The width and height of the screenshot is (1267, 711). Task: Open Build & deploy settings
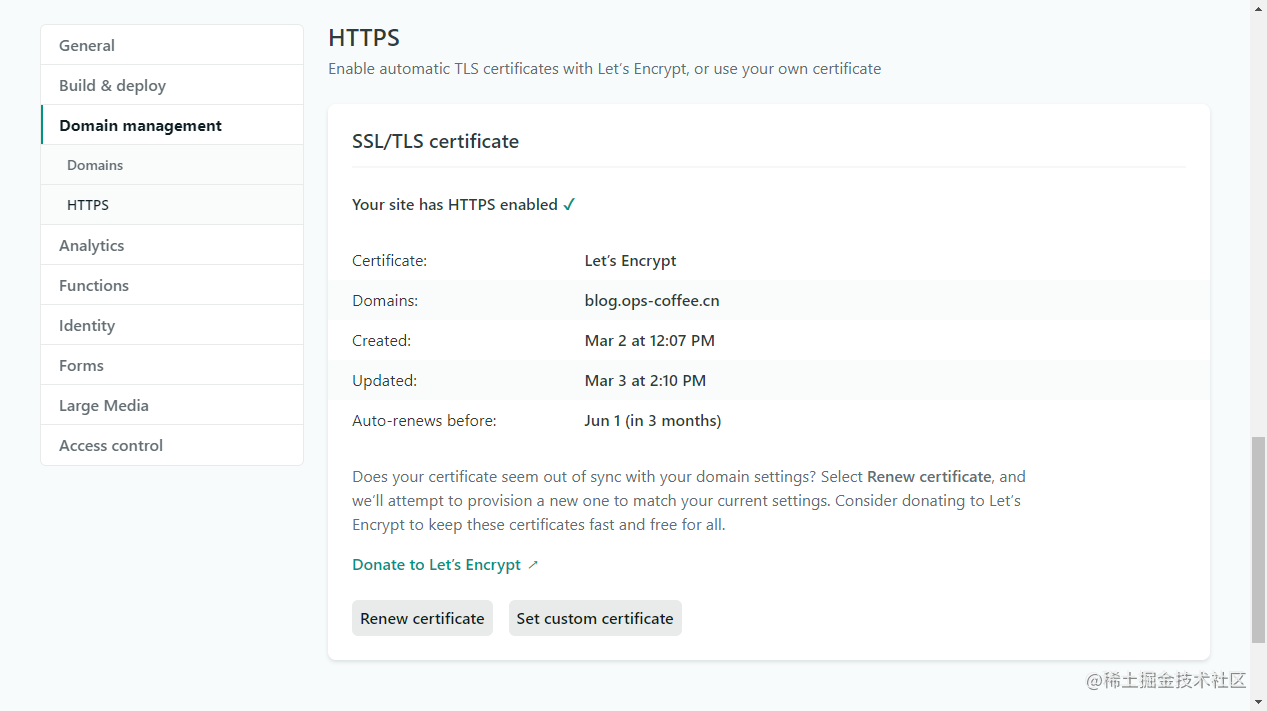pos(172,85)
